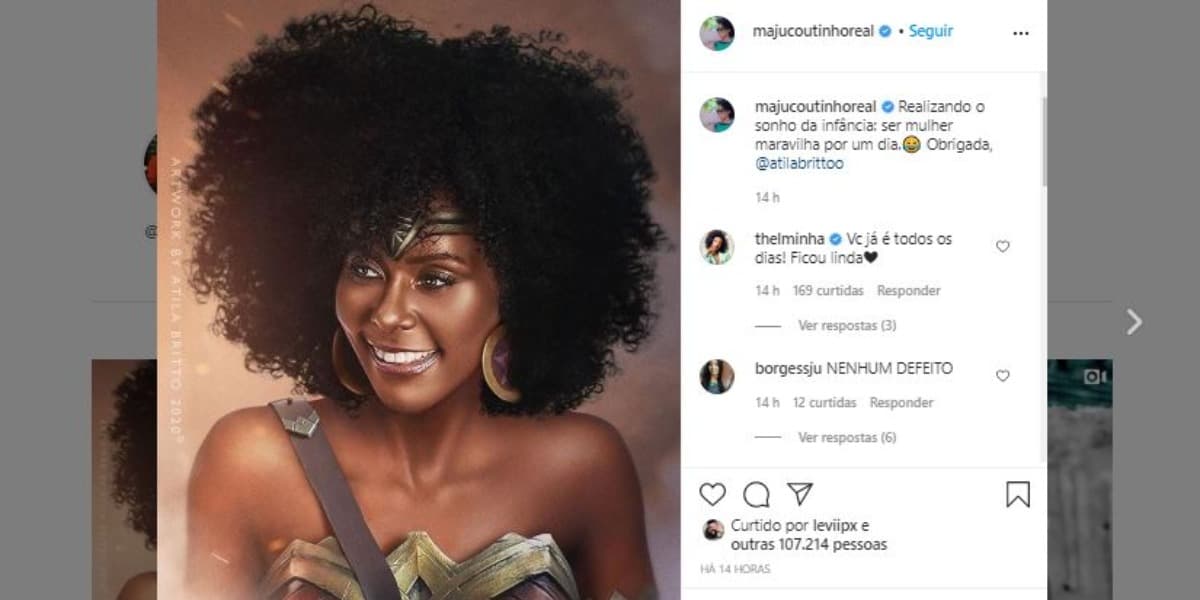This screenshot has width=1200, height=600.
Task: Open the comment bubble icon
Action: pos(757,494)
